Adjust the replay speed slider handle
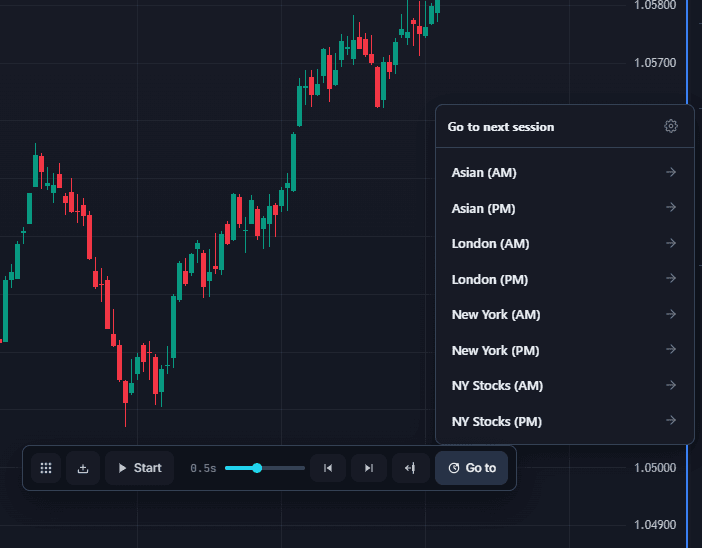The height and width of the screenshot is (548, 702). [x=257, y=468]
